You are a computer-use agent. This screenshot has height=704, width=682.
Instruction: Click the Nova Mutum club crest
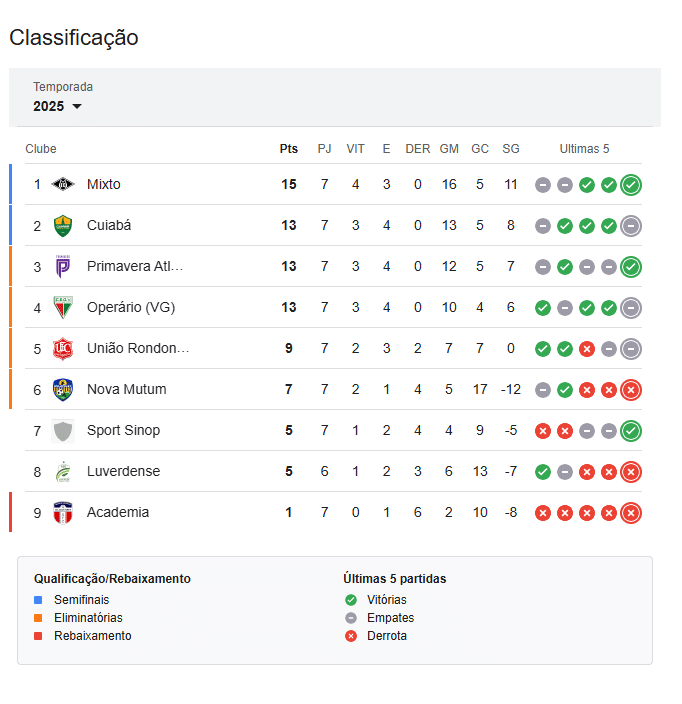(63, 389)
